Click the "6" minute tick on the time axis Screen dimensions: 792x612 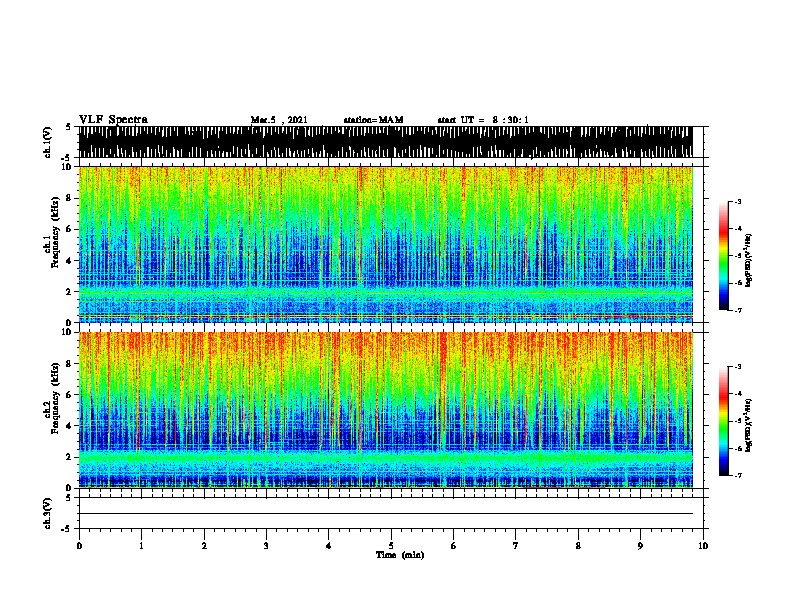tap(454, 546)
